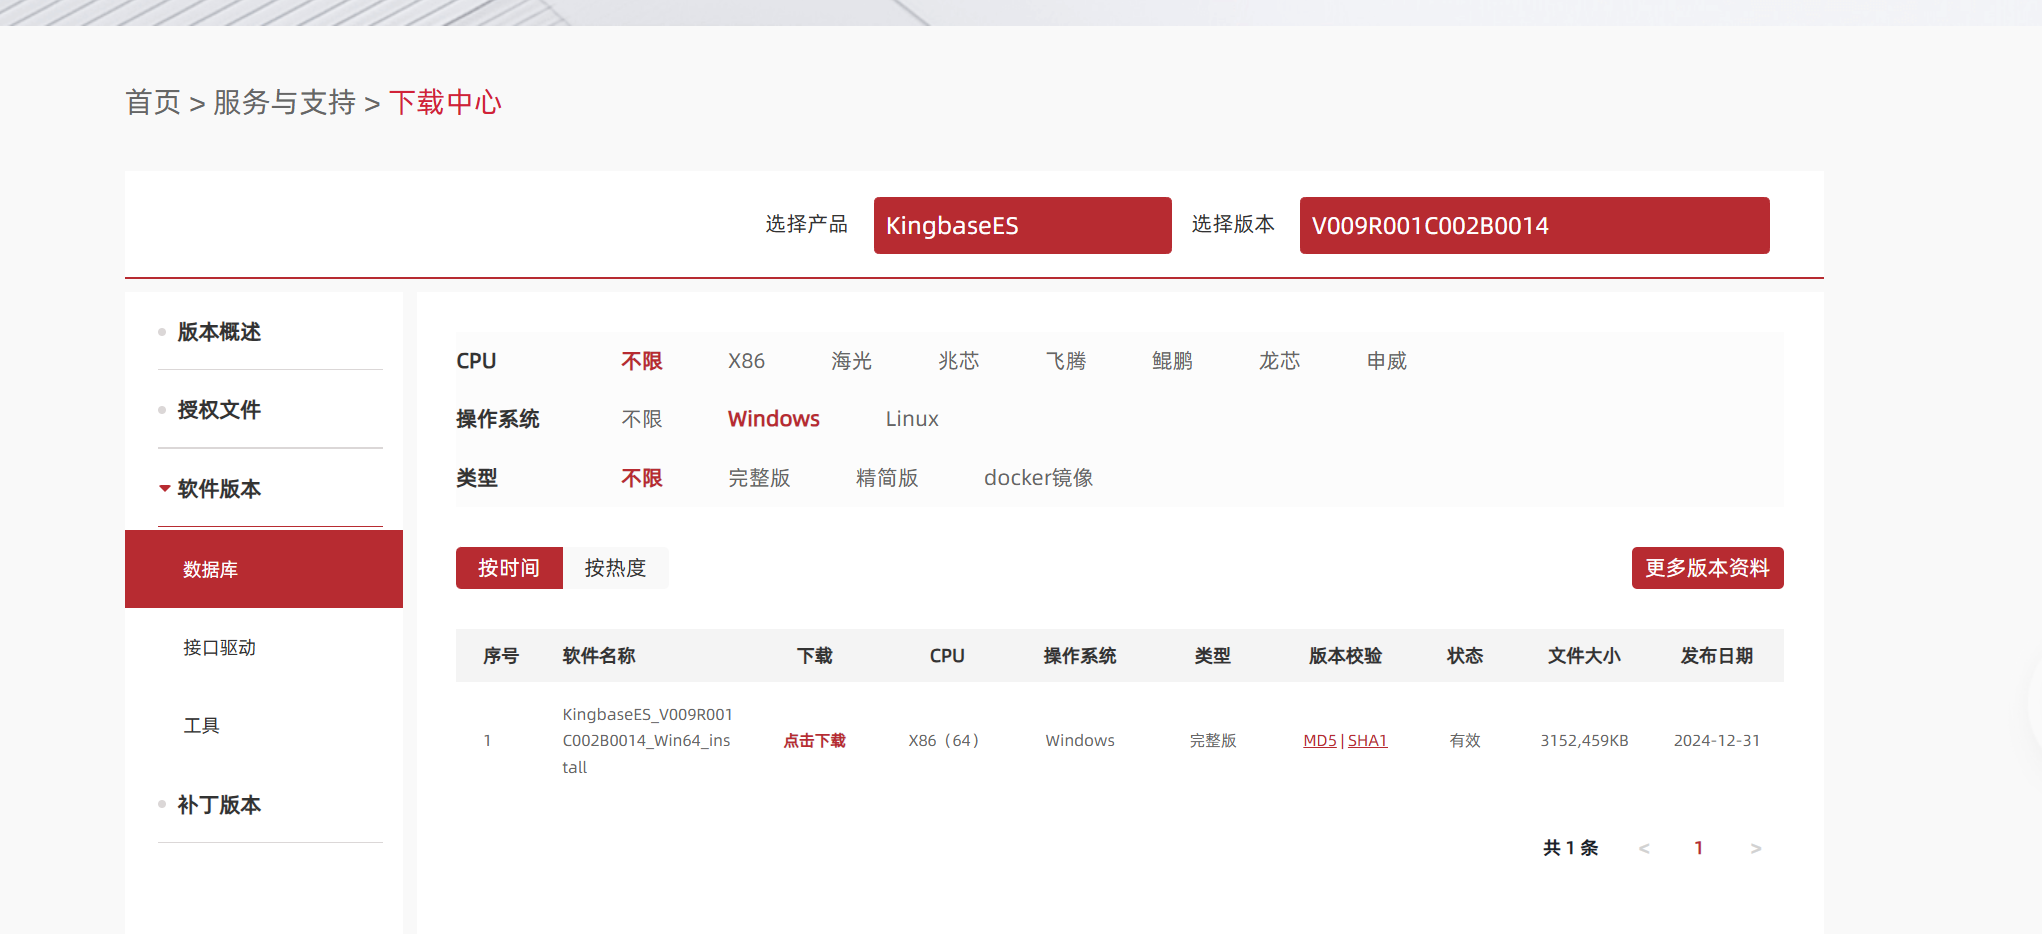This screenshot has height=934, width=2042.
Task: Go to previous page arrow
Action: click(1644, 848)
